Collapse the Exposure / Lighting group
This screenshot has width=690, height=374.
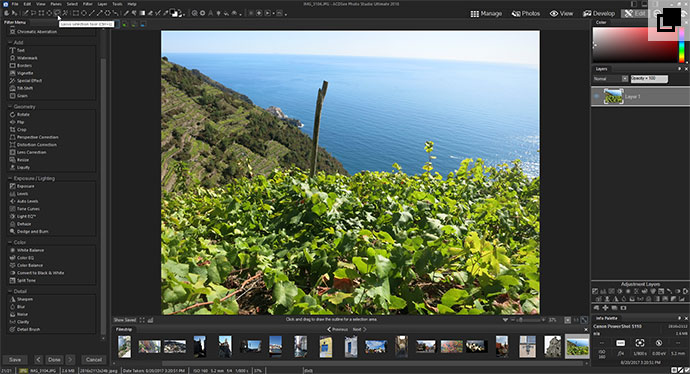coord(10,178)
